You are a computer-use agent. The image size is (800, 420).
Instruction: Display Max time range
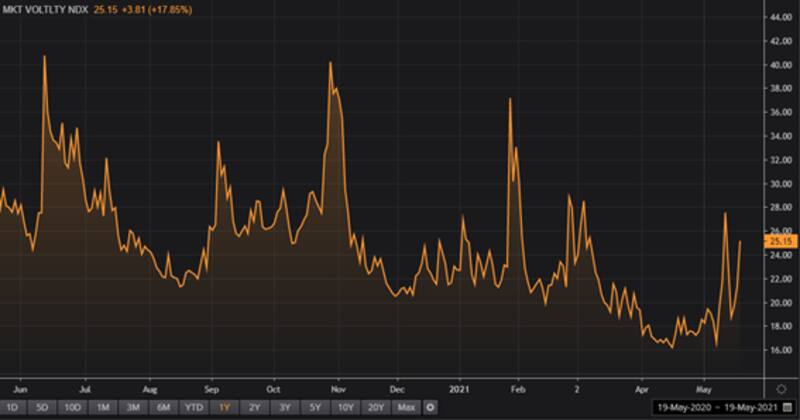point(406,407)
